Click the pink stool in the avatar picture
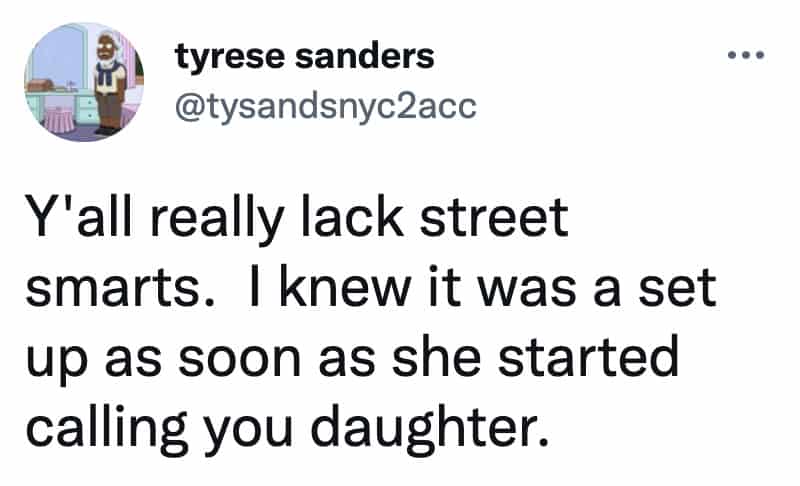 coord(60,120)
